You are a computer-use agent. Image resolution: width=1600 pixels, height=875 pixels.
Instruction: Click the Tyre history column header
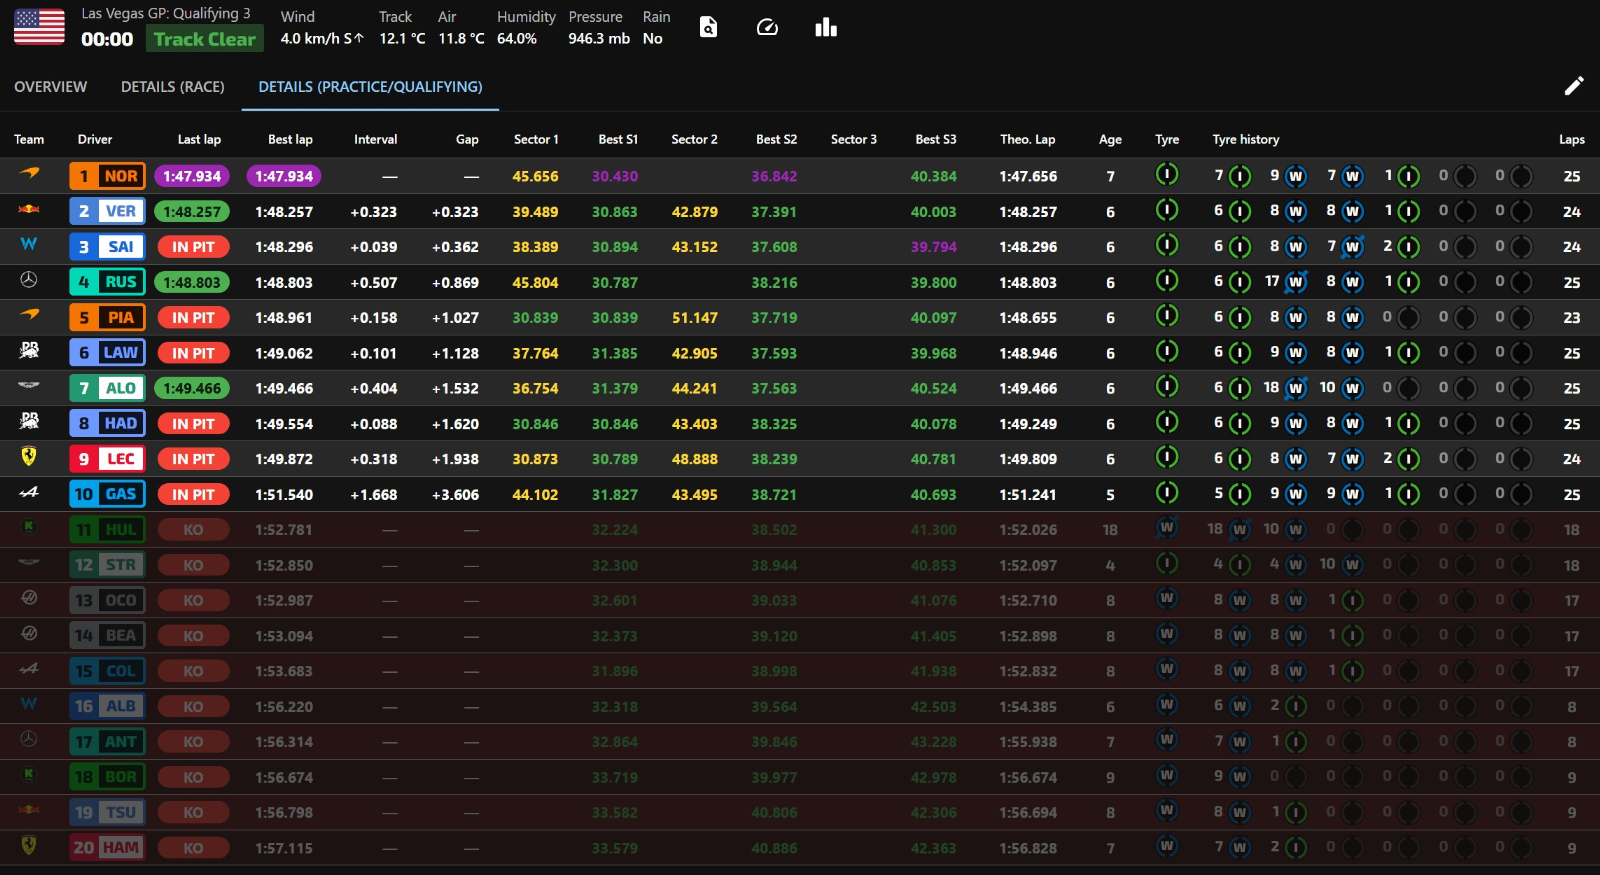point(1245,140)
